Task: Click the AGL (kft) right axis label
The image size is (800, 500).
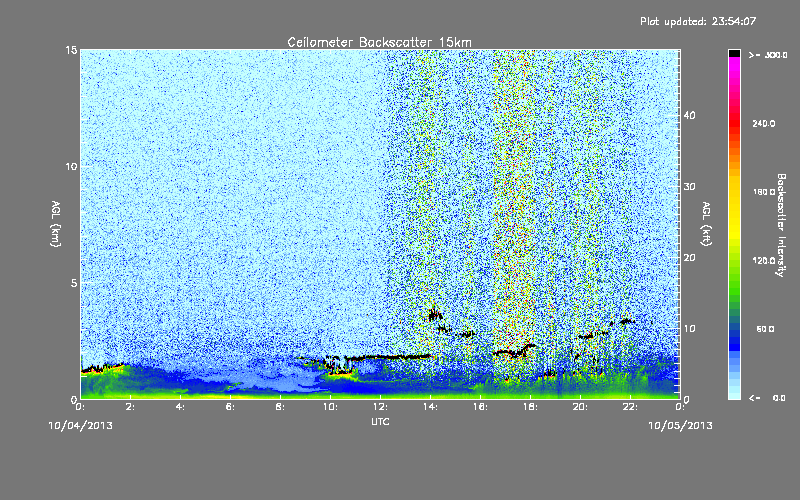Action: tap(706, 223)
